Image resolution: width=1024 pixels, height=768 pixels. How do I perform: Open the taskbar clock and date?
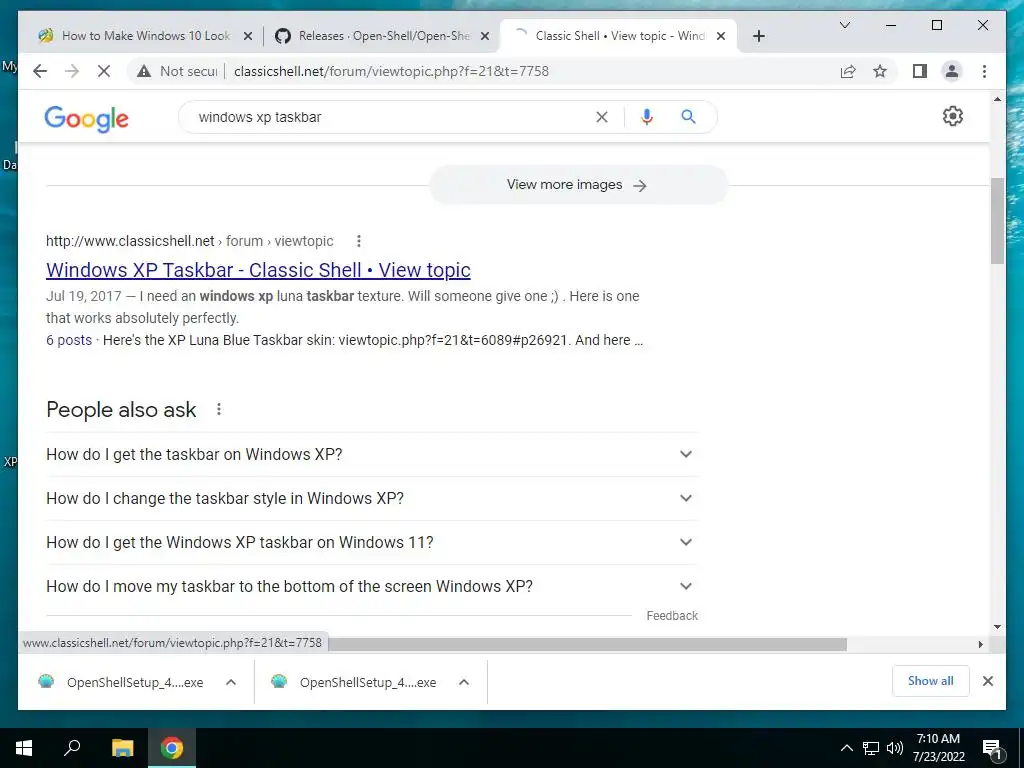(x=938, y=748)
